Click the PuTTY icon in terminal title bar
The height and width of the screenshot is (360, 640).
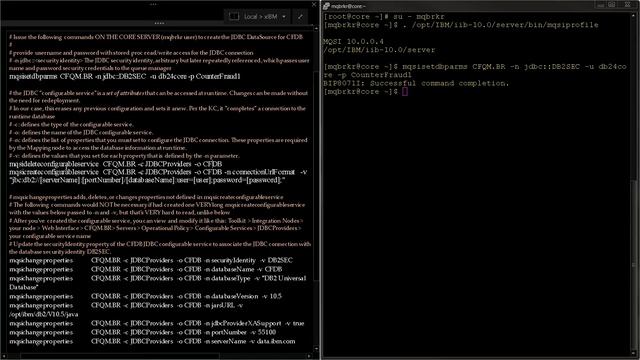326,6
